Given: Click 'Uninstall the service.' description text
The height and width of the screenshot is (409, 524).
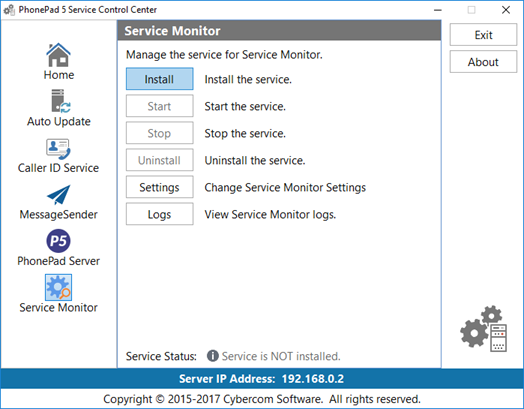Looking at the screenshot, I should (x=255, y=160).
